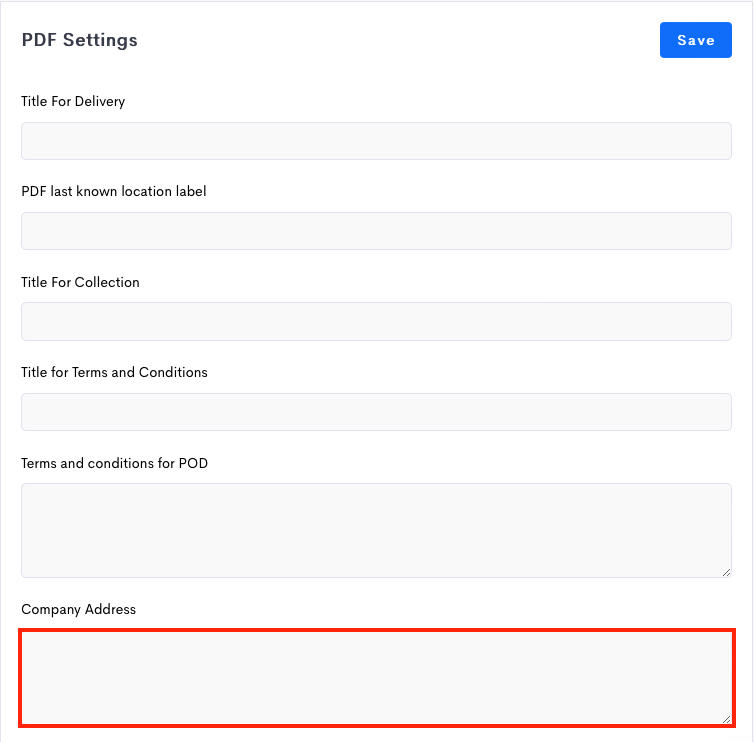Set focus inside the POD terms box
Screen dimensions: 754x742
(x=377, y=530)
